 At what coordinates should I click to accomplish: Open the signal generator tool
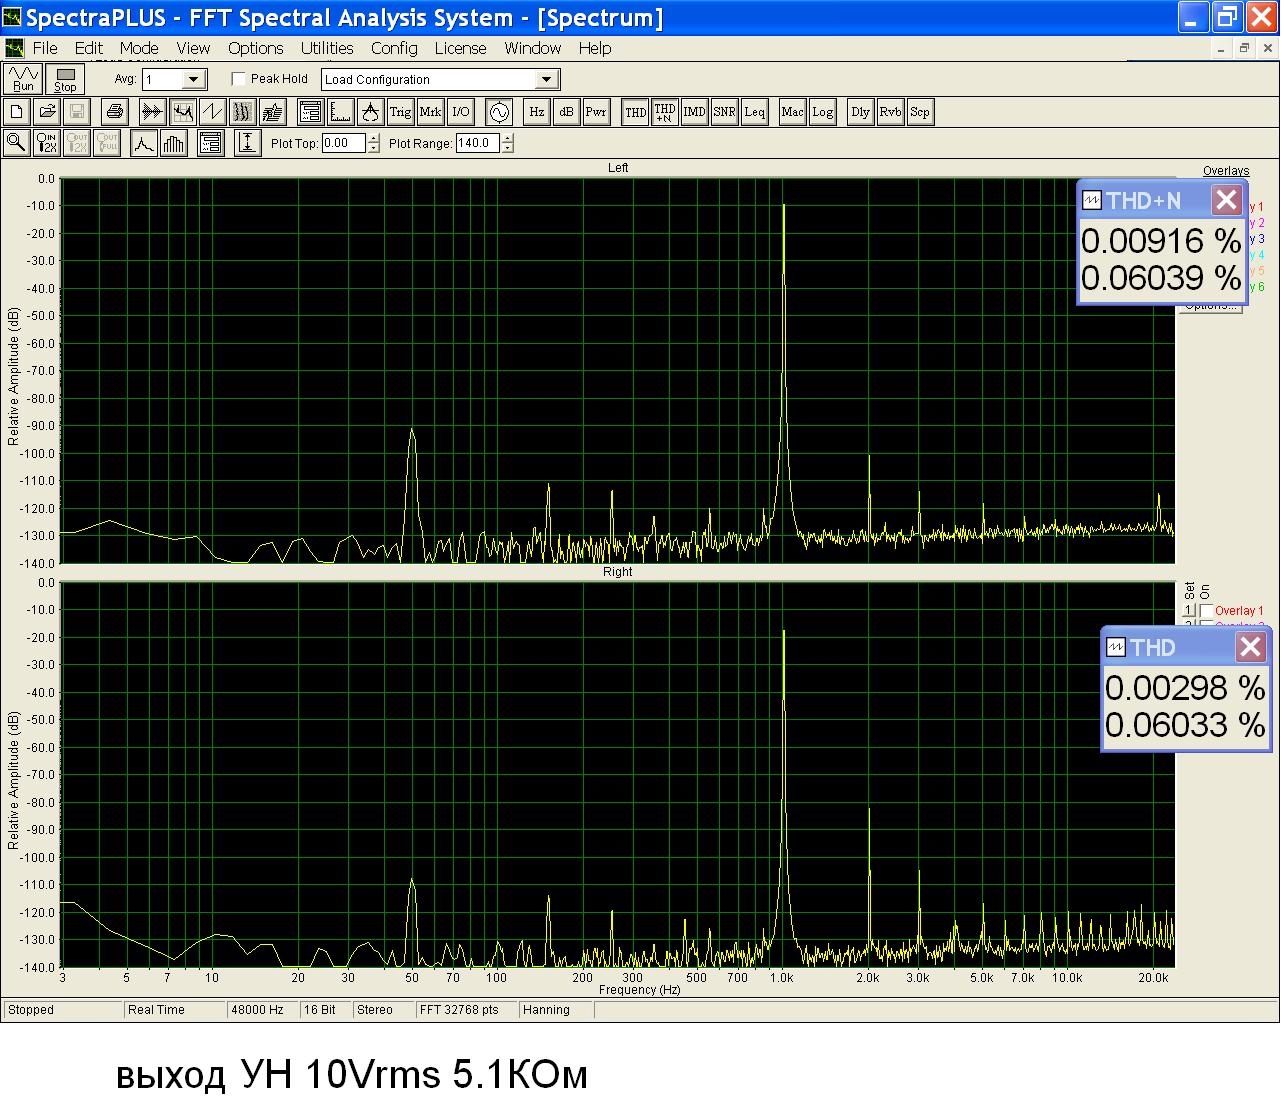(498, 112)
